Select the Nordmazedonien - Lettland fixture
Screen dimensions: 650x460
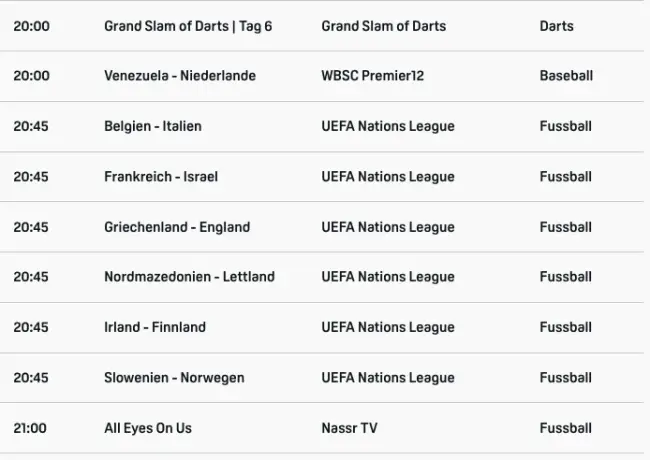189,277
